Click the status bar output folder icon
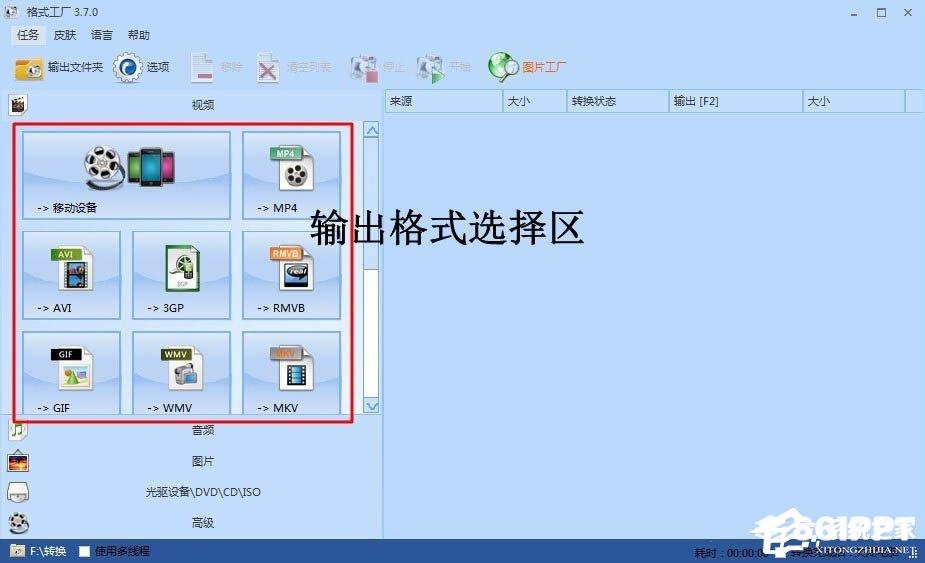Screen dimensions: 925x563 17,551
